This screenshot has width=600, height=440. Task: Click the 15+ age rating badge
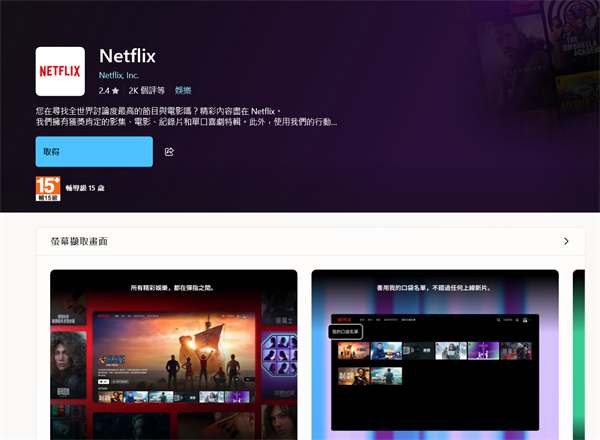tap(48, 189)
